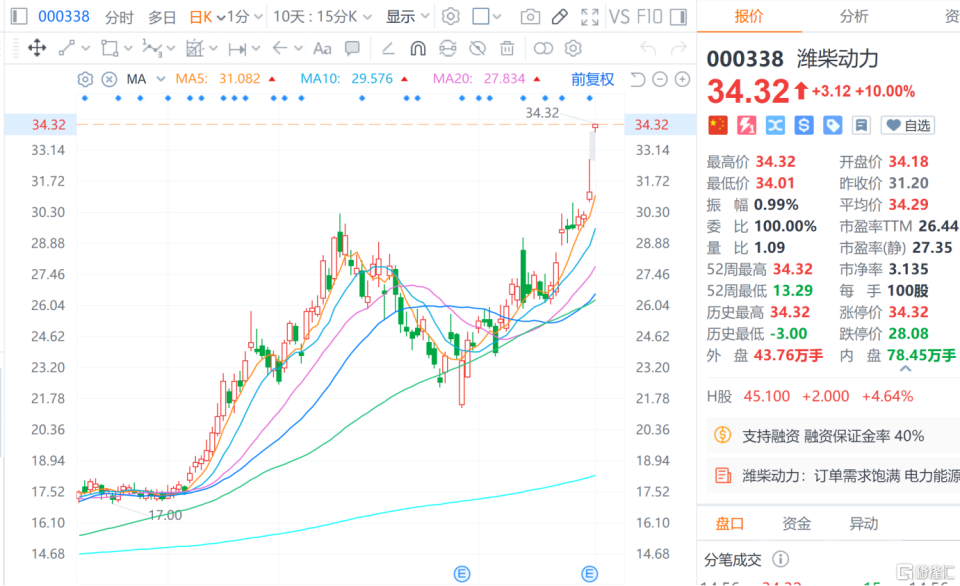The image size is (960, 586).
Task: Open chart settings gear in top toolbar
Action: [x=451, y=17]
